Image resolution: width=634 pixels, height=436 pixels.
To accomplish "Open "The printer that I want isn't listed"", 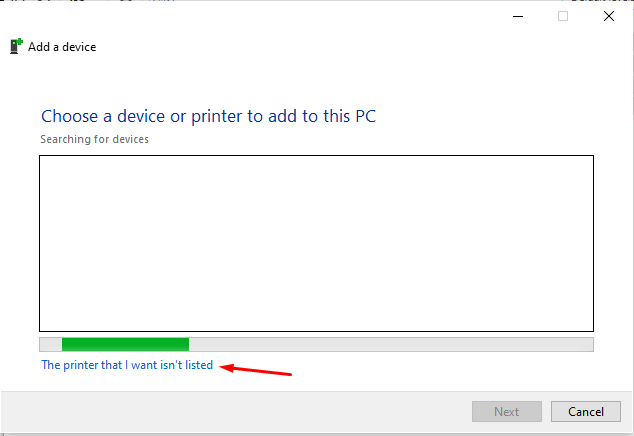I will point(127,365).
